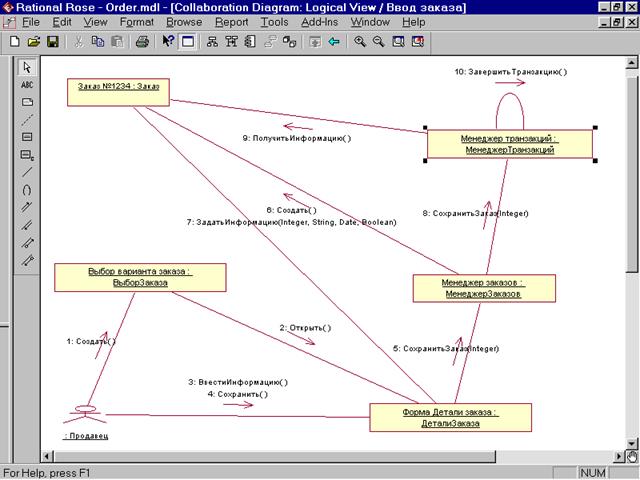Activate the context help arrow-question icon
Image resolution: width=640 pixels, height=480 pixels.
[168, 42]
